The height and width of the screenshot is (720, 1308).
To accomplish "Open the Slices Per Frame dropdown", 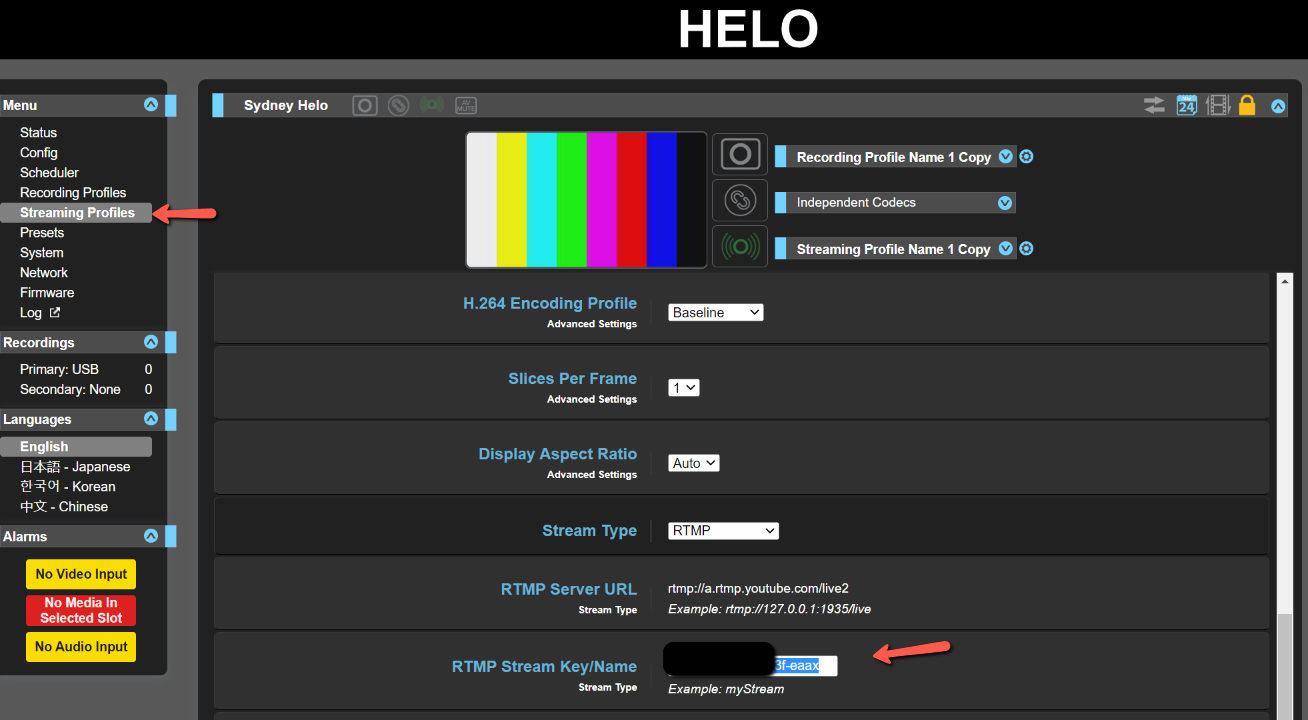I will click(684, 387).
